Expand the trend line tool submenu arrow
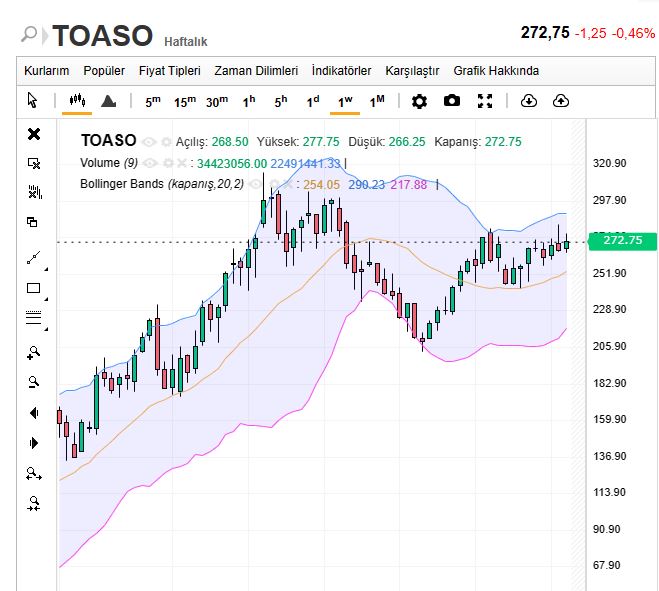This screenshot has width=659, height=591. [46, 269]
